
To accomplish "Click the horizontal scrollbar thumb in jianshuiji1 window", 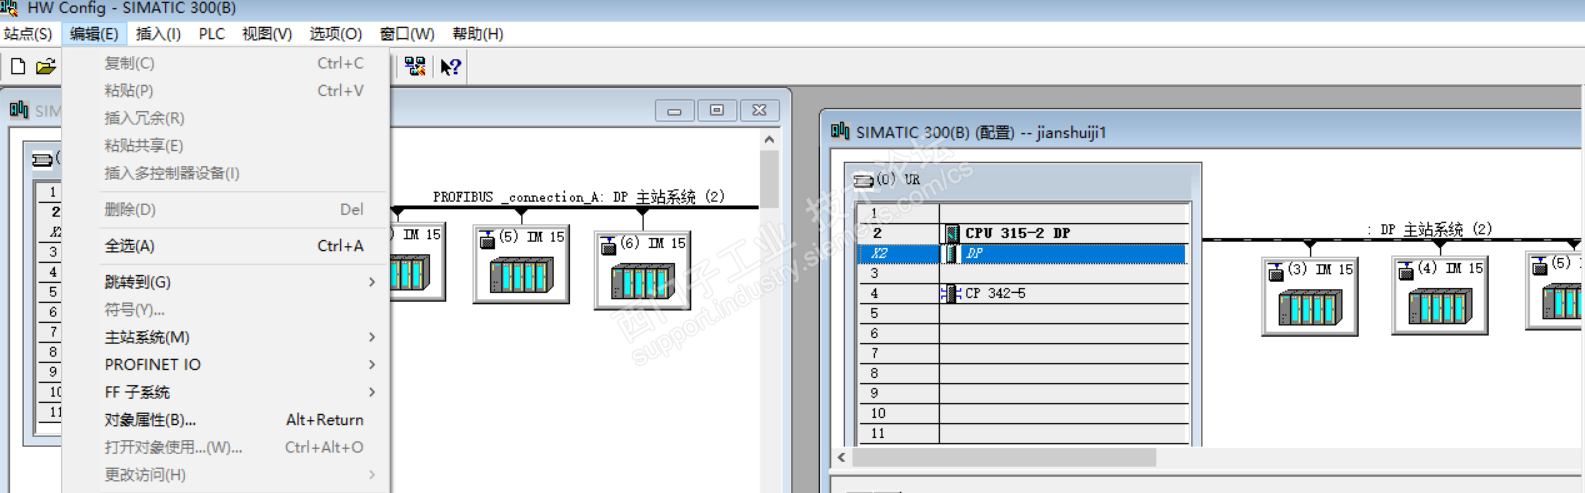I will point(1004,457).
